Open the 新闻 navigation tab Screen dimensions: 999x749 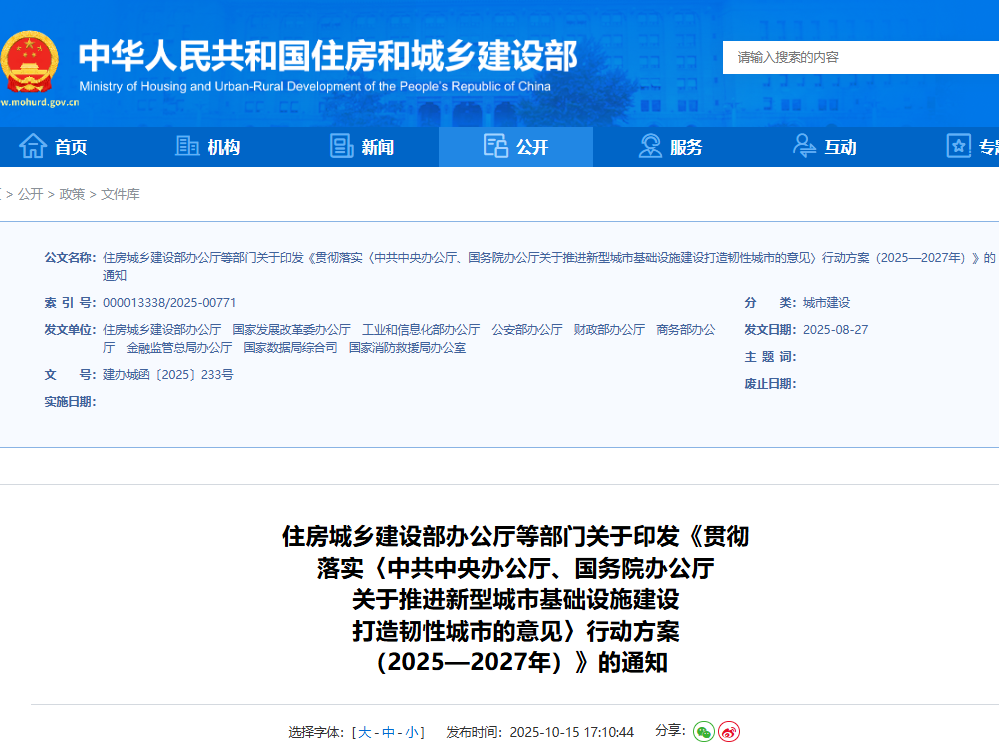pos(377,147)
